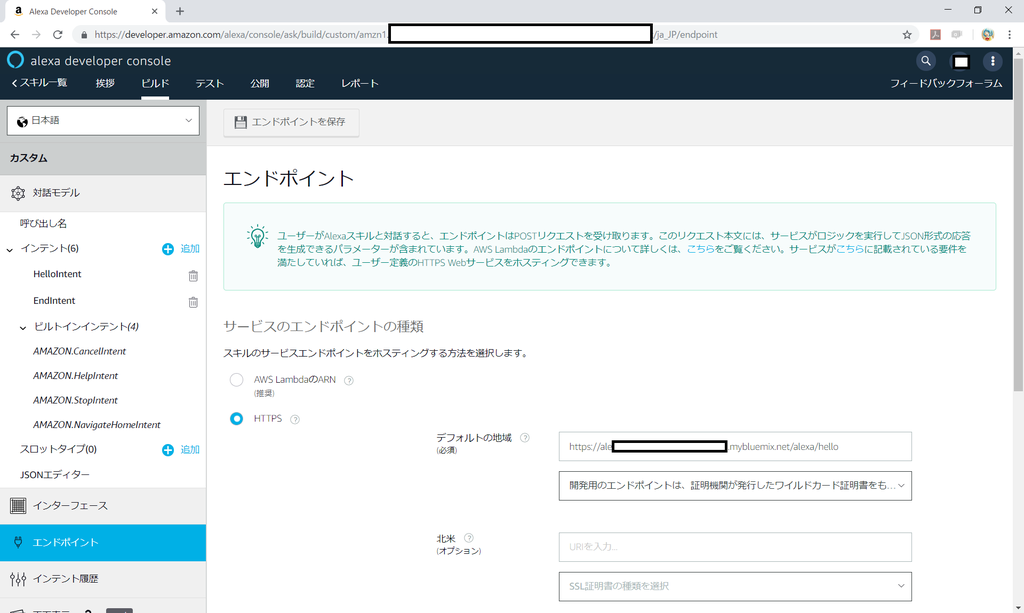The image size is (1024, 613).
Task: Click 追加 next to インテント
Action: 190,249
